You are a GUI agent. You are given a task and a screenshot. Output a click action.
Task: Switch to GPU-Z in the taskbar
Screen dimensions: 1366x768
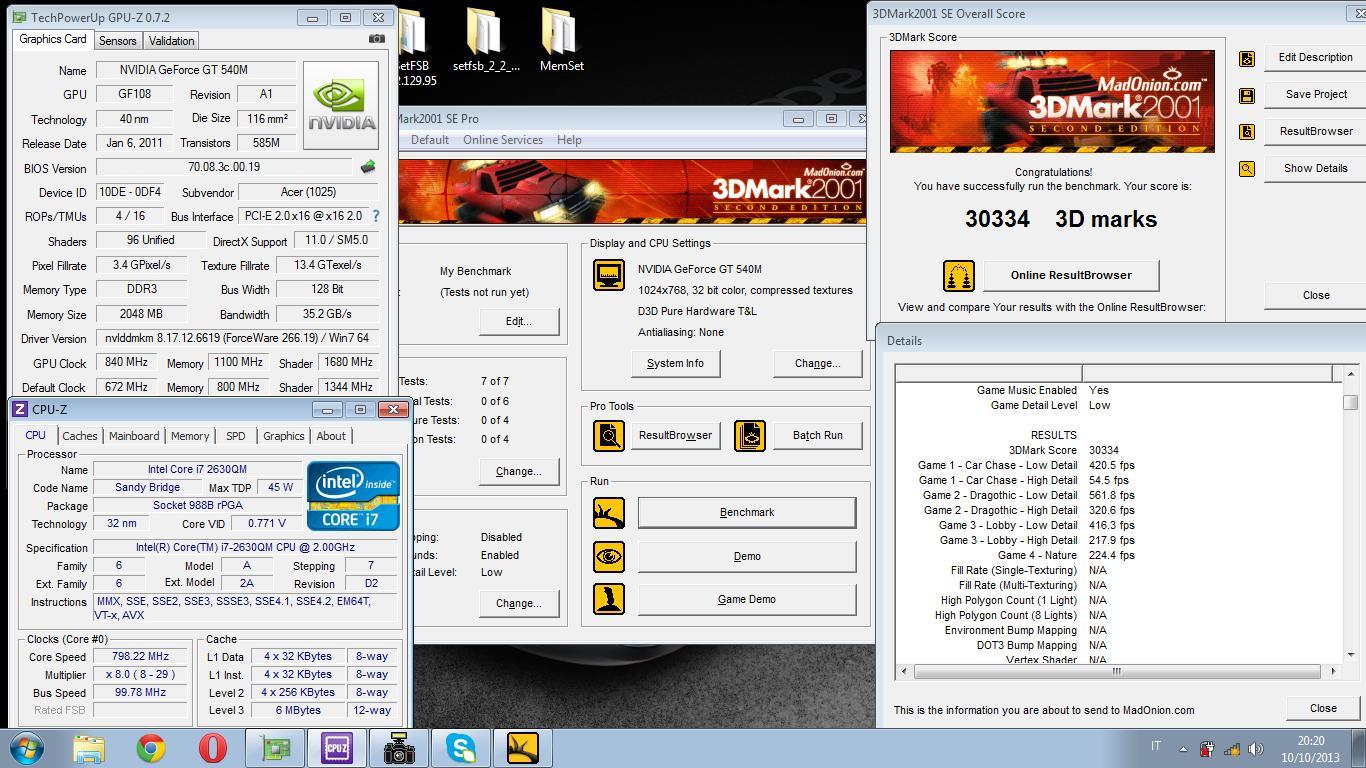coord(275,748)
